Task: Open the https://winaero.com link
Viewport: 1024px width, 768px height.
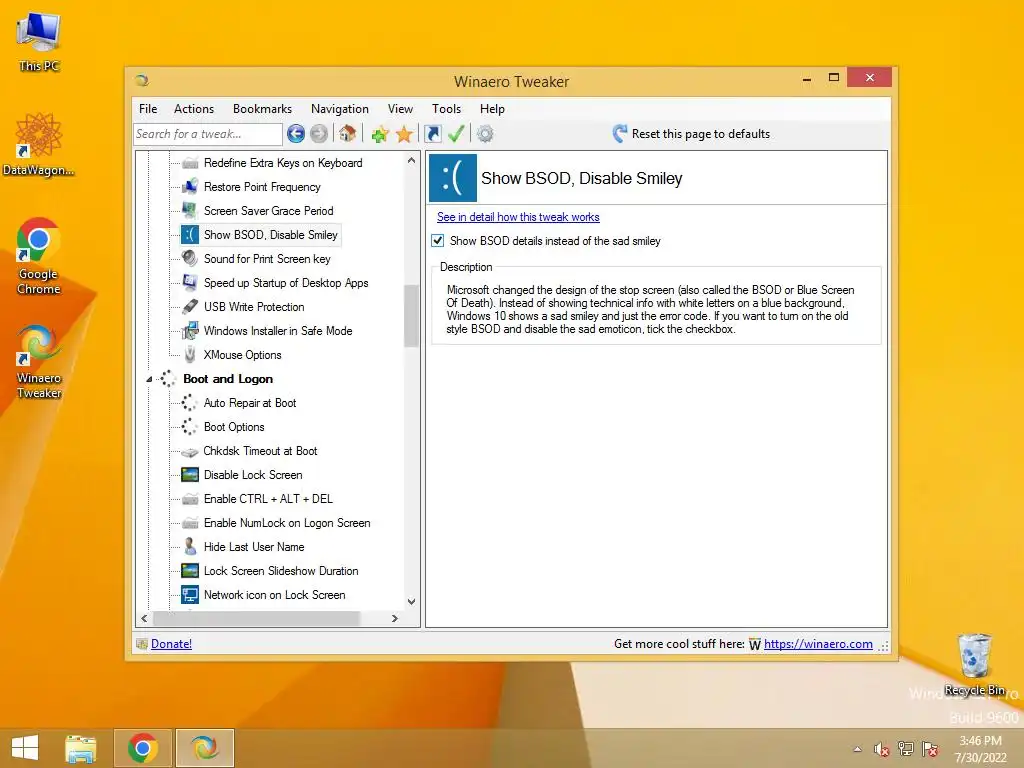Action: (x=818, y=644)
